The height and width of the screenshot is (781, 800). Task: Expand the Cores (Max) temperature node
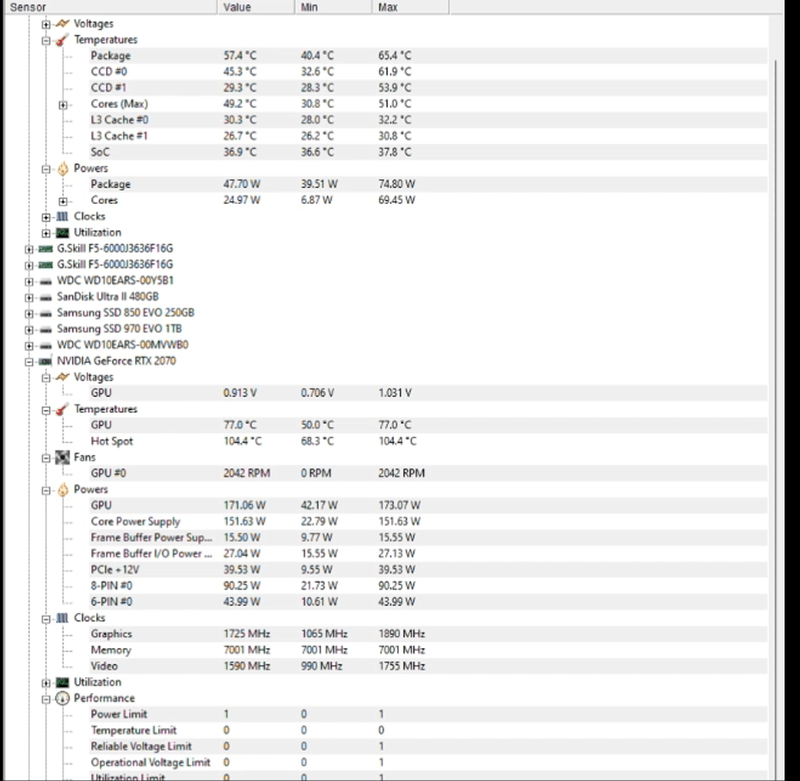click(63, 105)
